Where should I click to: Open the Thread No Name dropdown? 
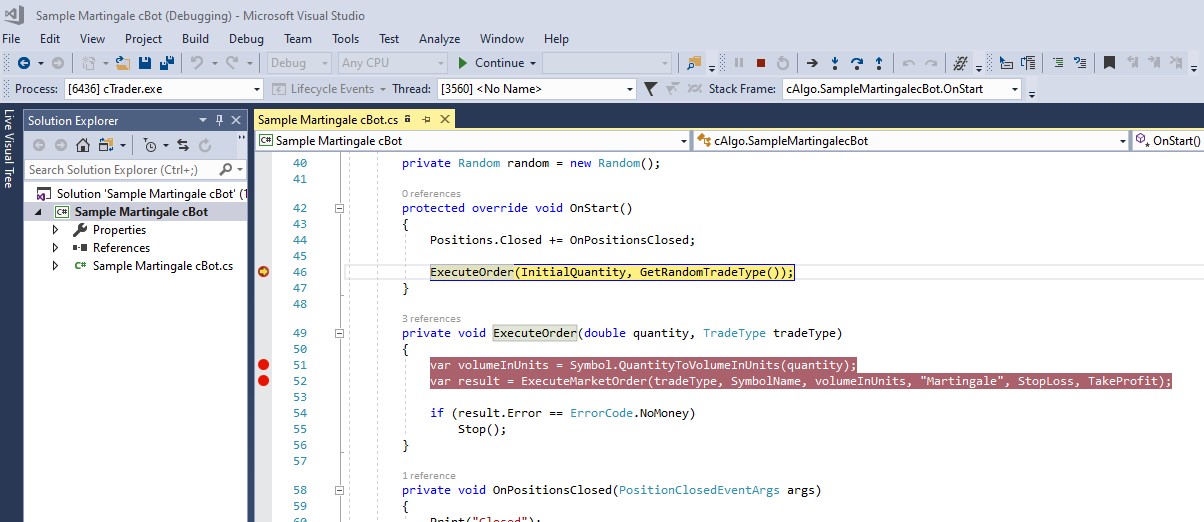pyautogui.click(x=630, y=89)
